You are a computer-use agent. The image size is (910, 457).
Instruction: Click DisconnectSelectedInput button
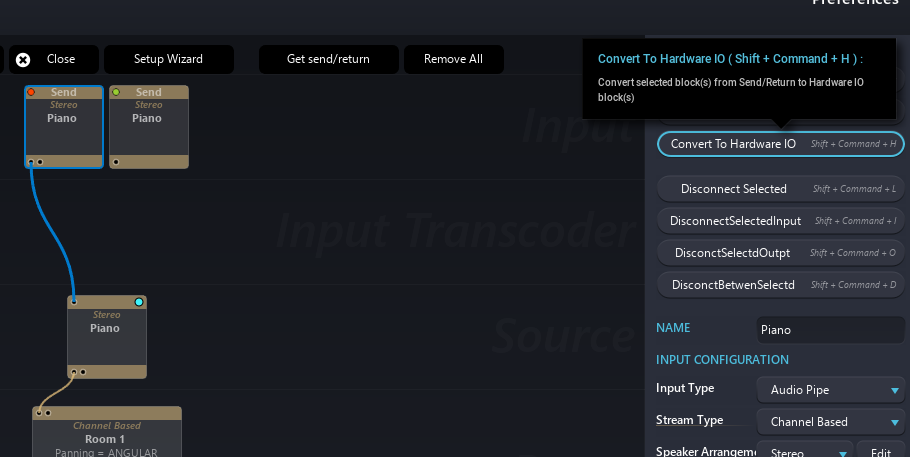780,221
